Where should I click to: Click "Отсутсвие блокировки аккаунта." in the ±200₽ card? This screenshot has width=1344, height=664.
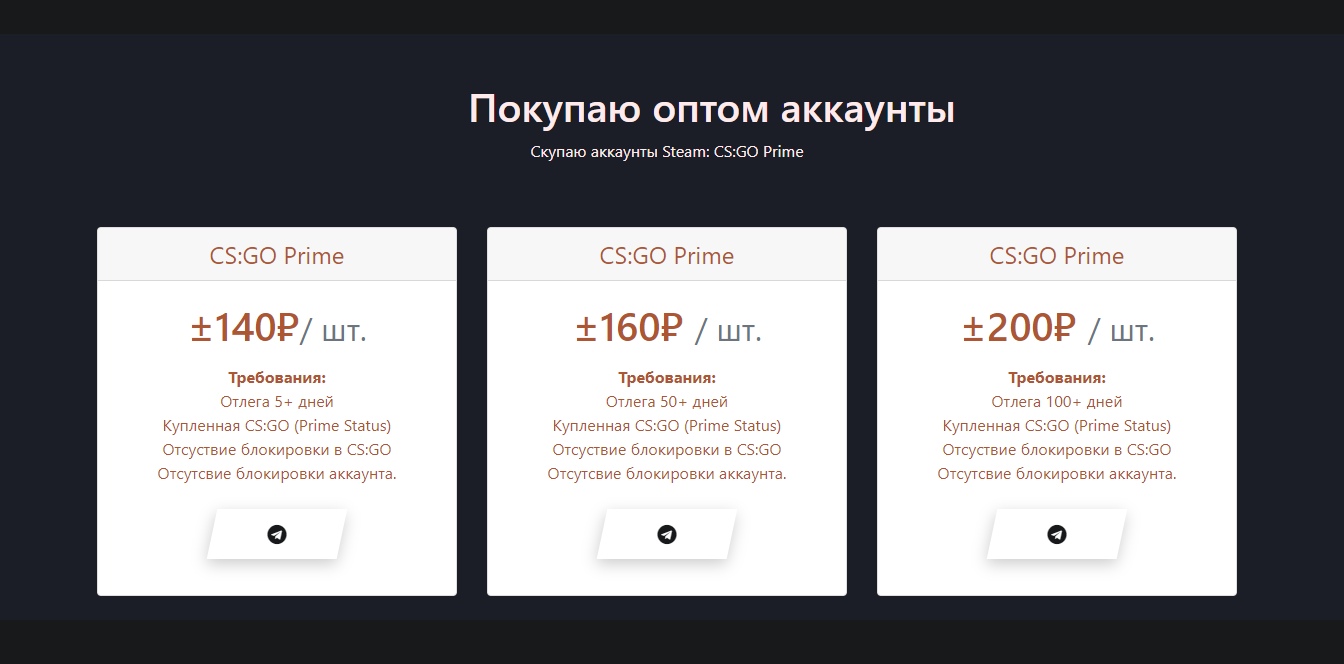(1057, 474)
